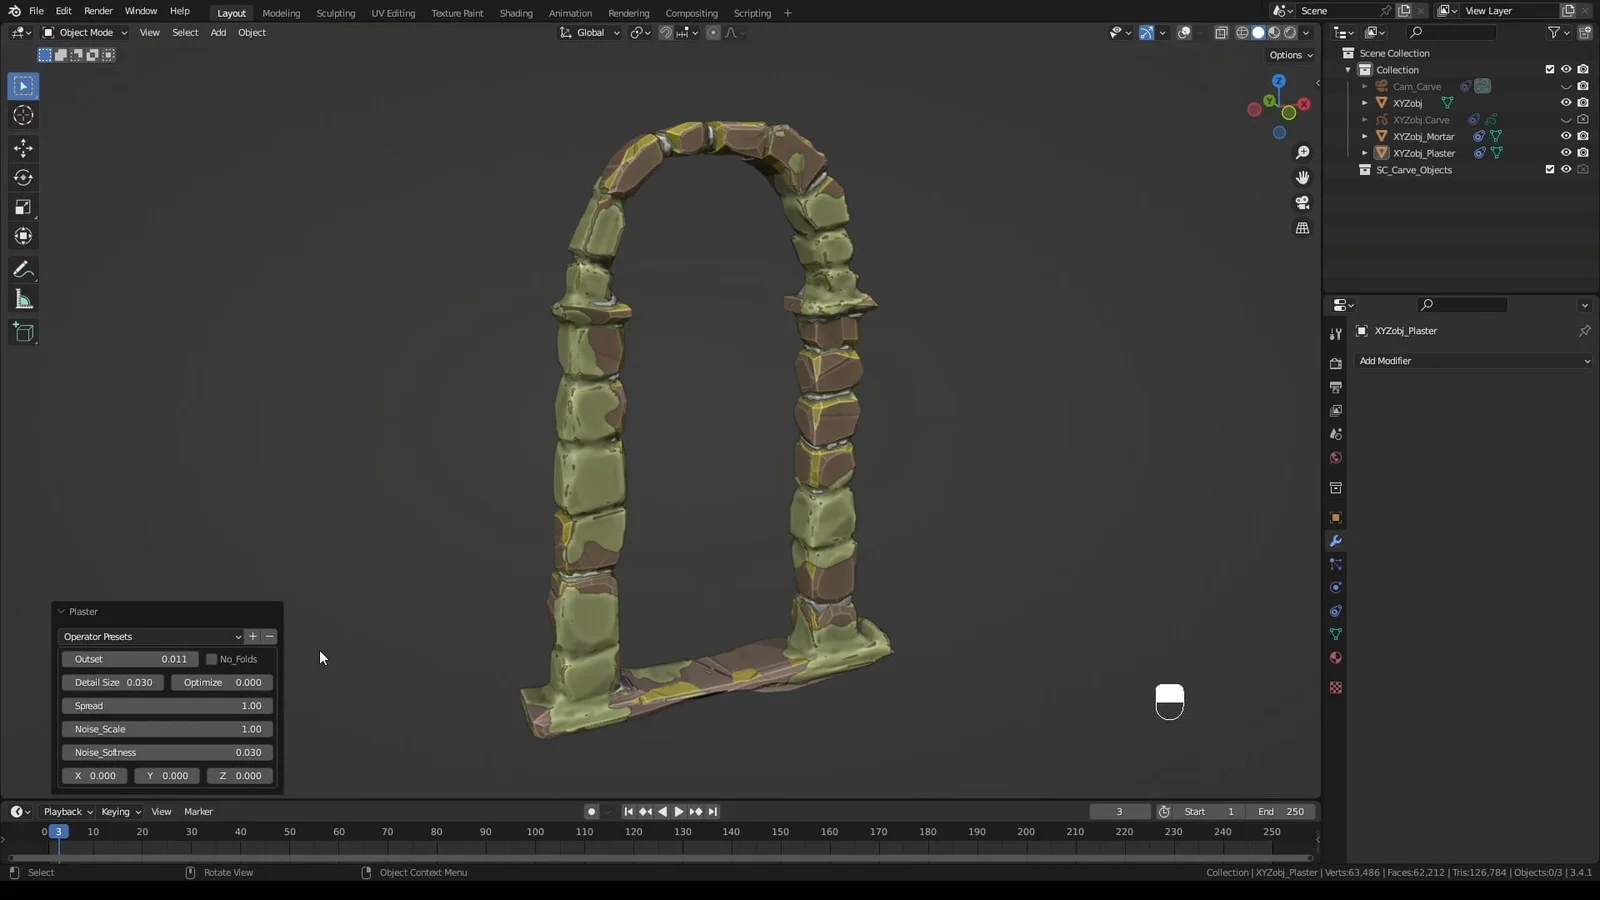
Task: Open the Transform Orientation Global dropdown
Action: (x=590, y=32)
